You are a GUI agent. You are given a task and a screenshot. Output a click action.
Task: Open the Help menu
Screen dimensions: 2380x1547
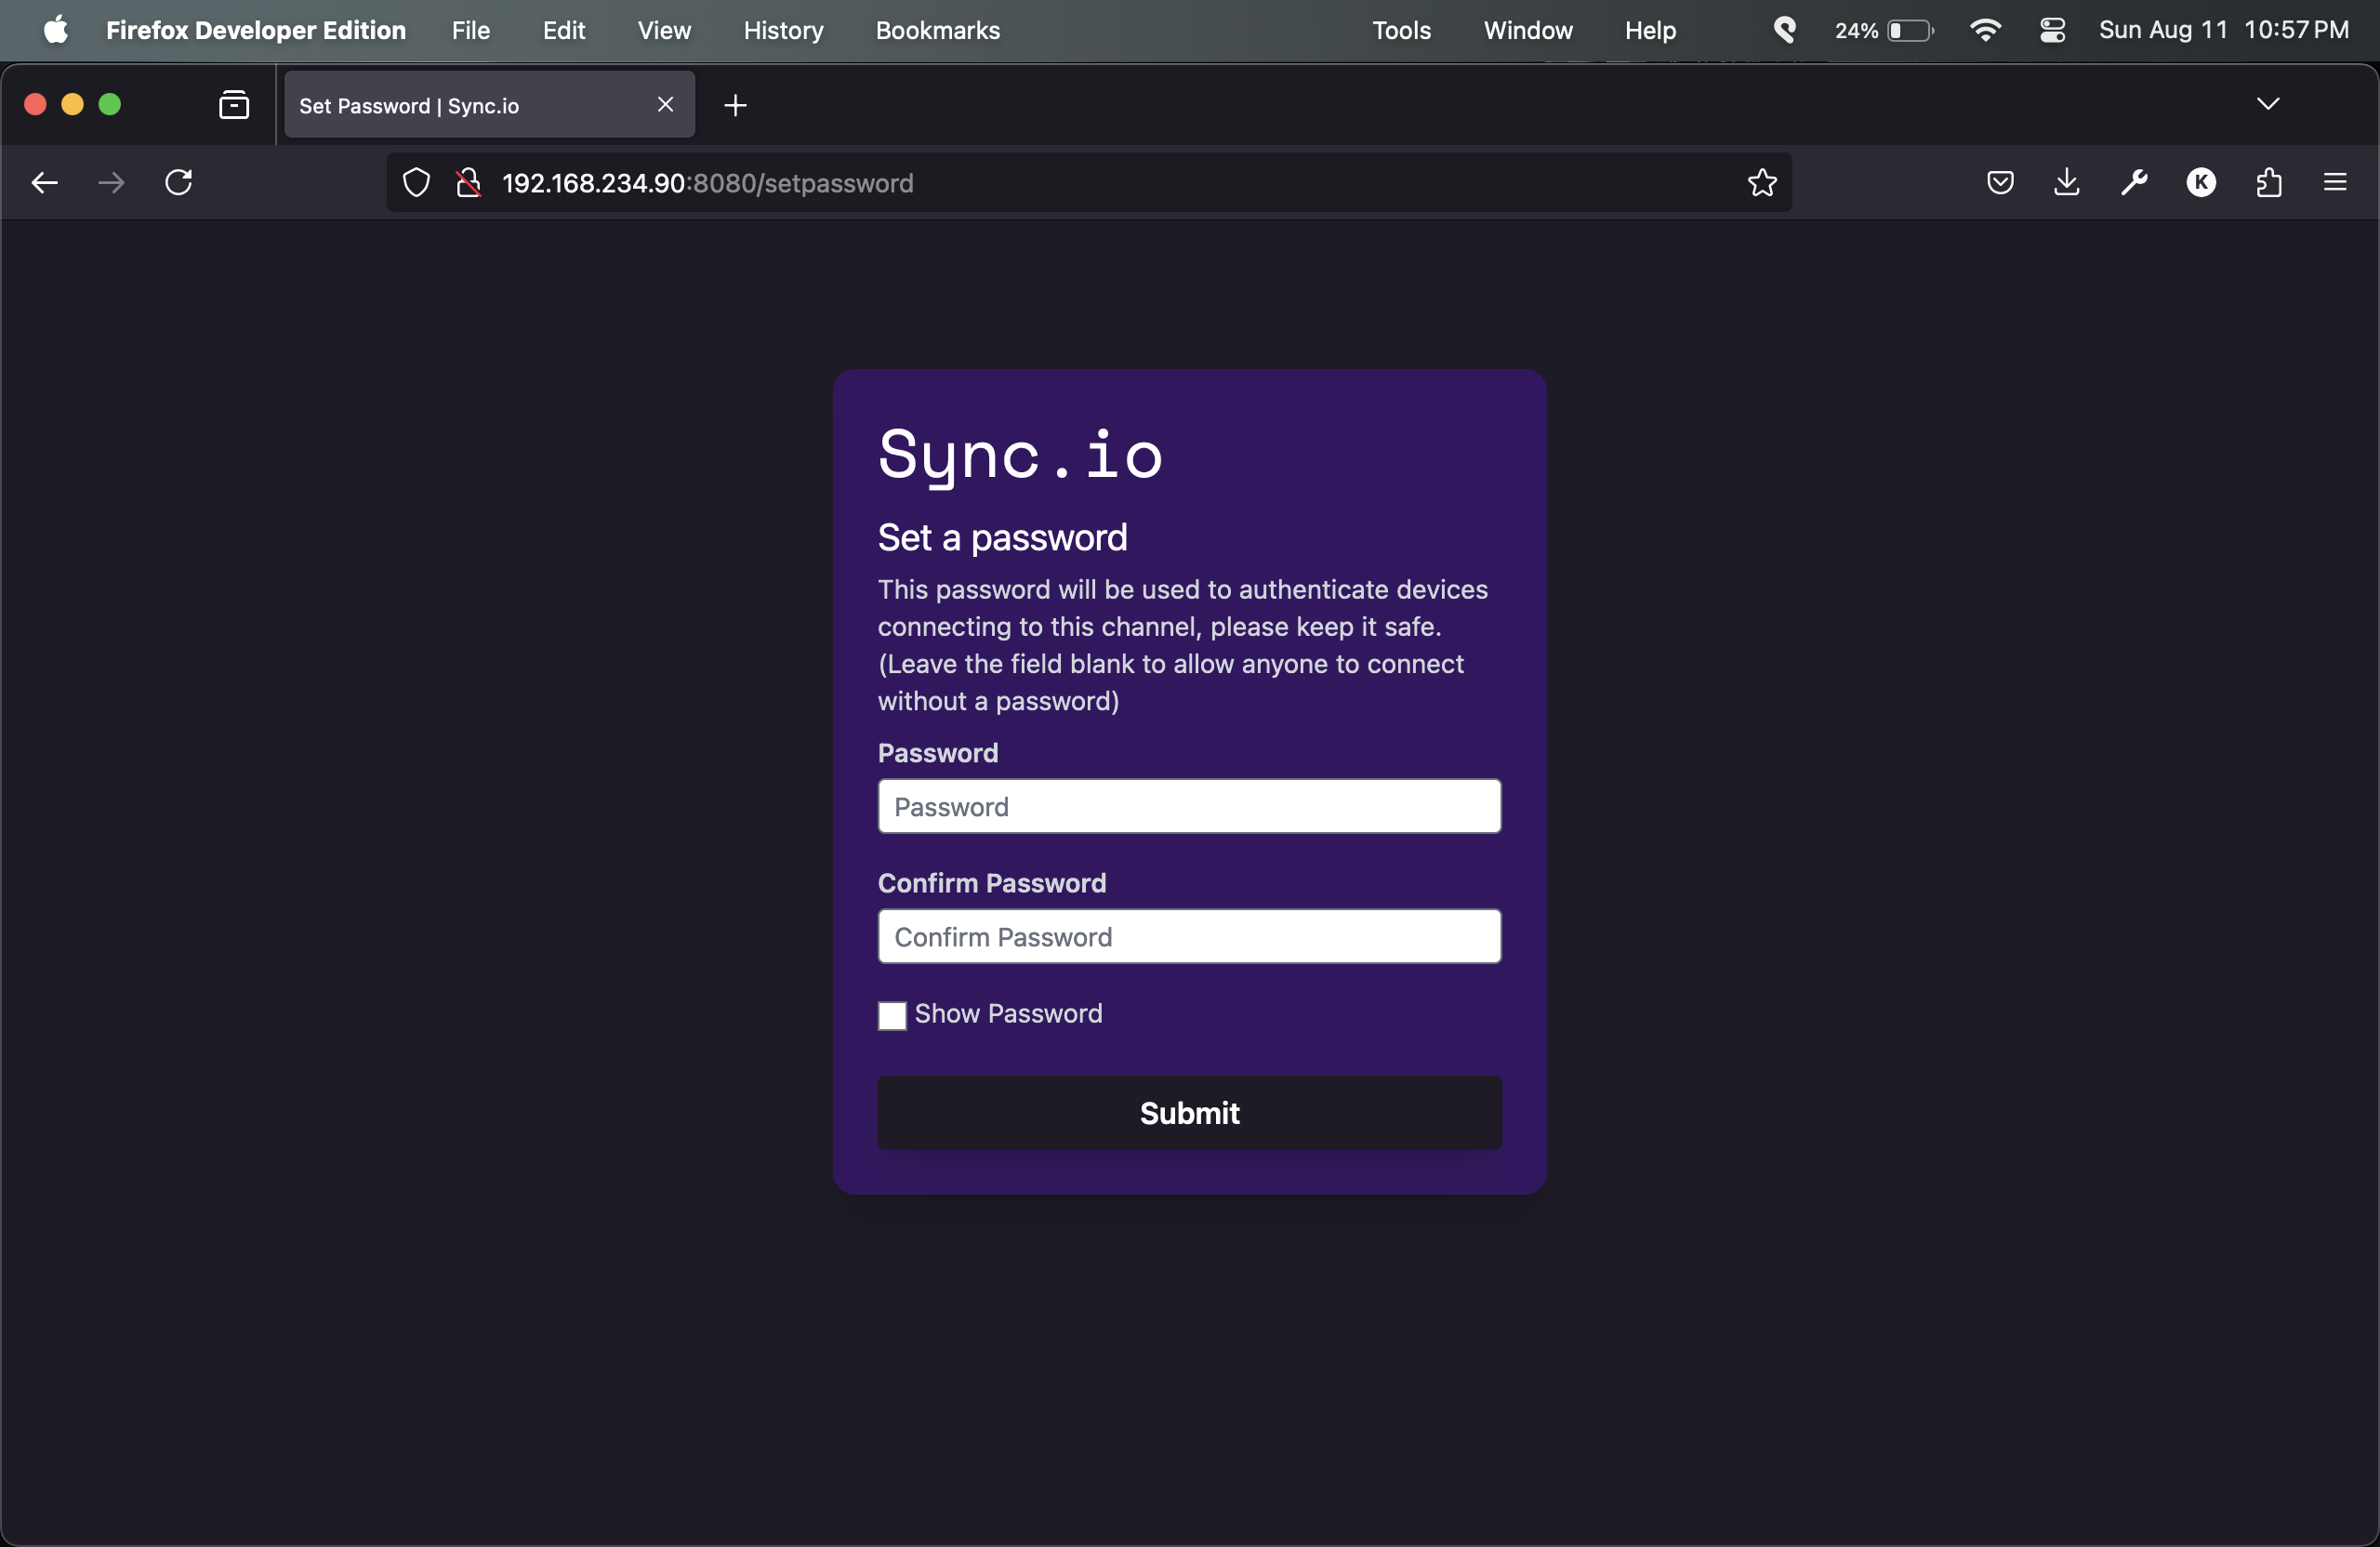[1650, 30]
